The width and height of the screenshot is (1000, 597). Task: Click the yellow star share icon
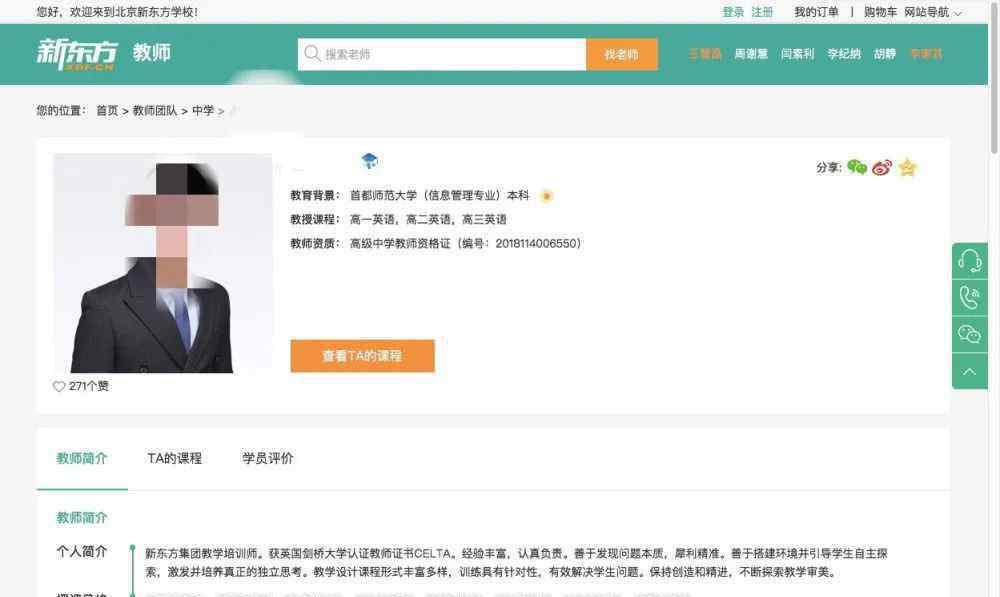pos(908,167)
